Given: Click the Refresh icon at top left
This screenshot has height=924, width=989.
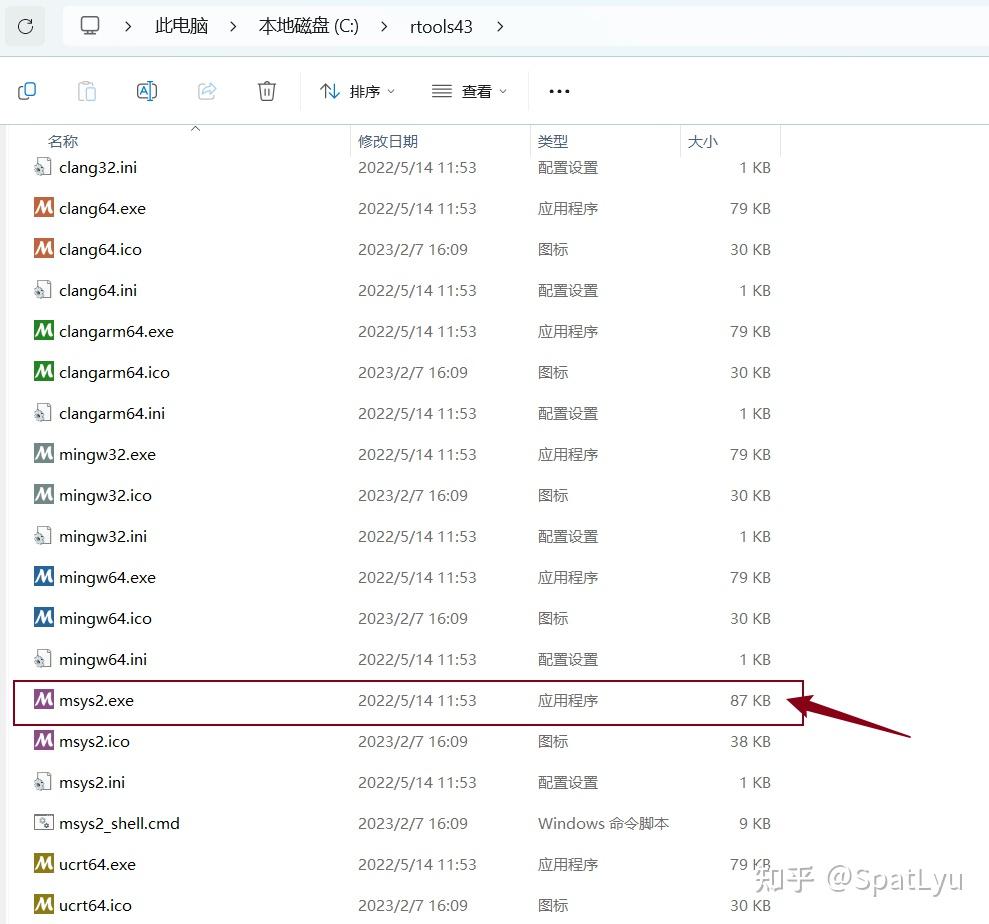Looking at the screenshot, I should (24, 25).
